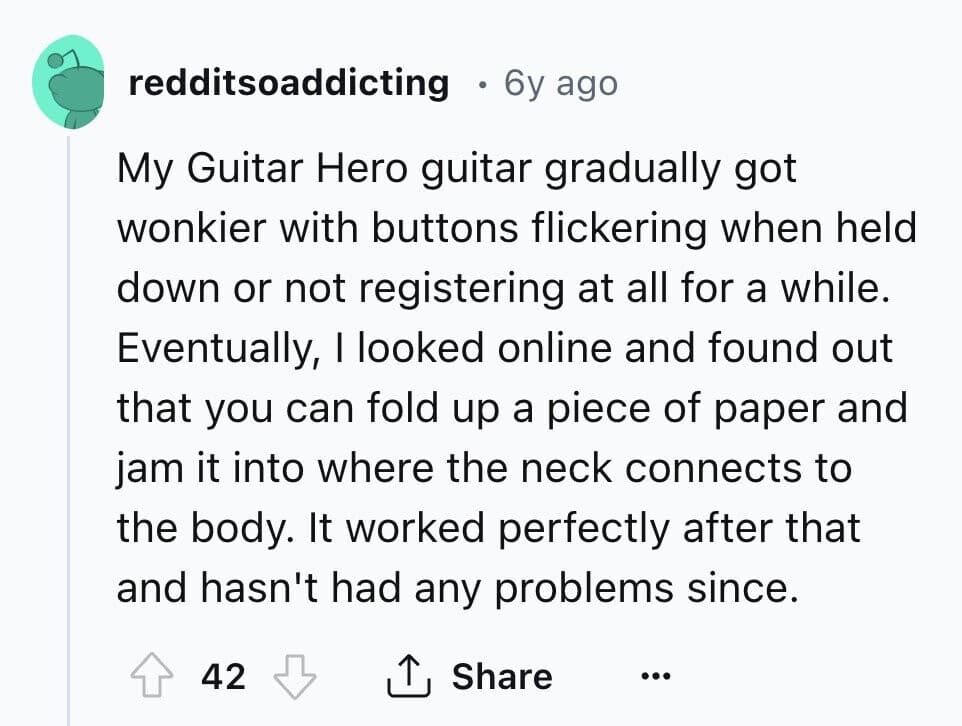The width and height of the screenshot is (962, 726).
Task: Click the comment vote count 42
Action: tap(224, 676)
